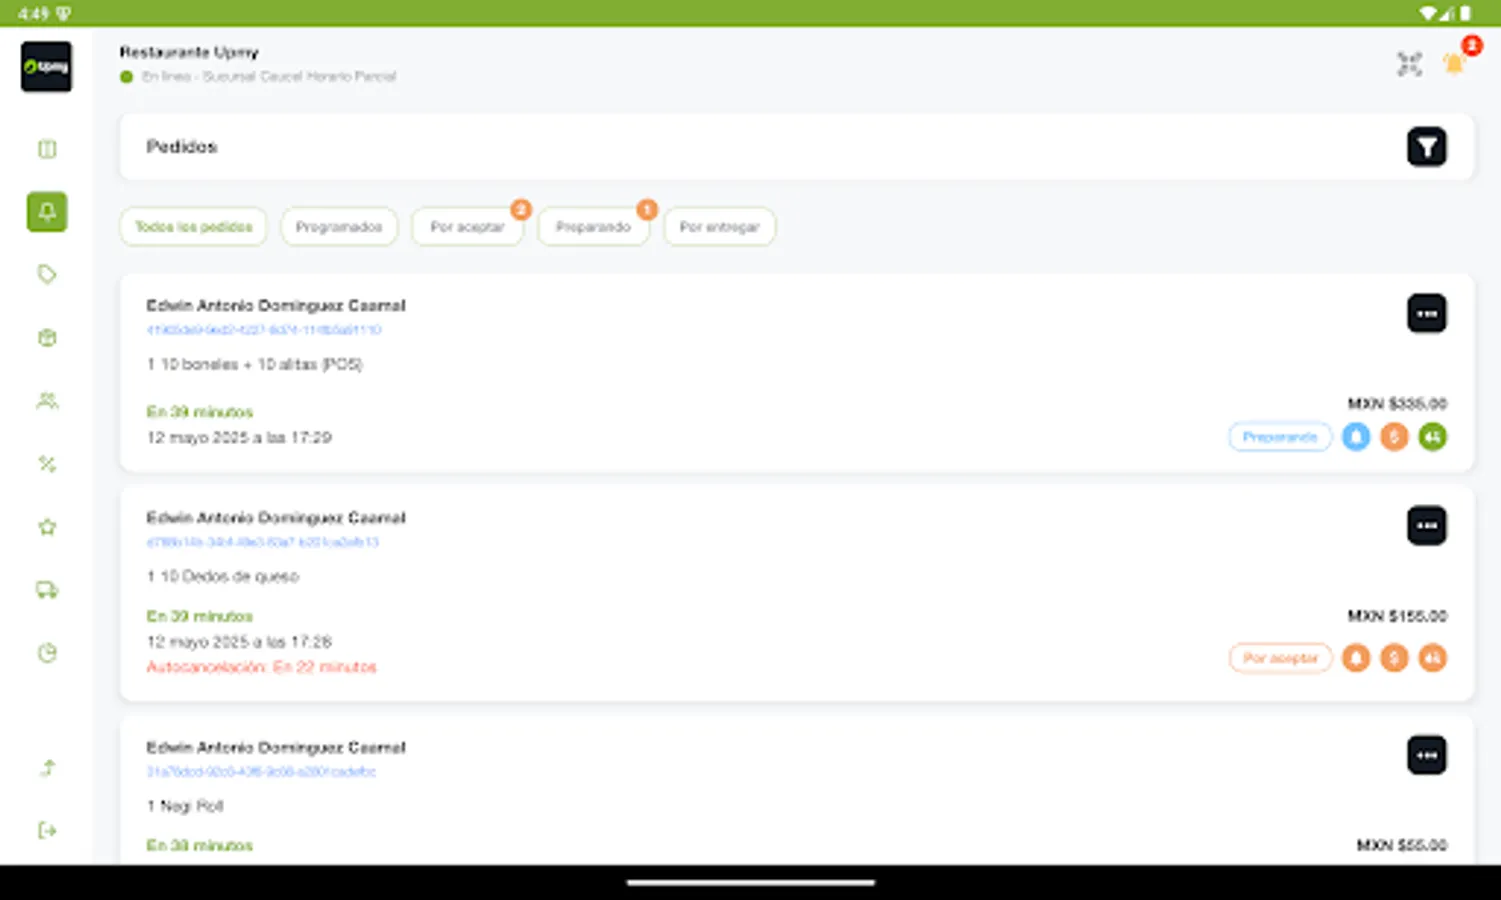This screenshot has height=900, width=1501.
Task: Open the delivery truck icon in sidebar
Action: tap(46, 589)
